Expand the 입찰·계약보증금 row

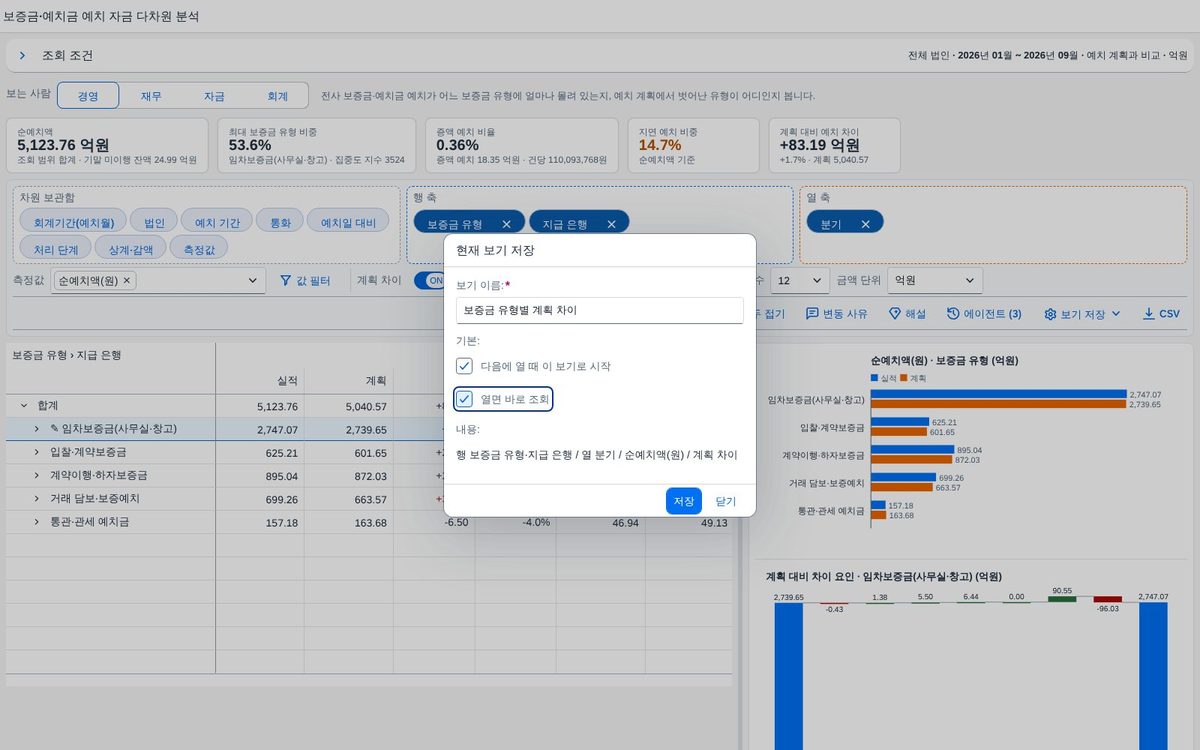pyautogui.click(x=36, y=452)
